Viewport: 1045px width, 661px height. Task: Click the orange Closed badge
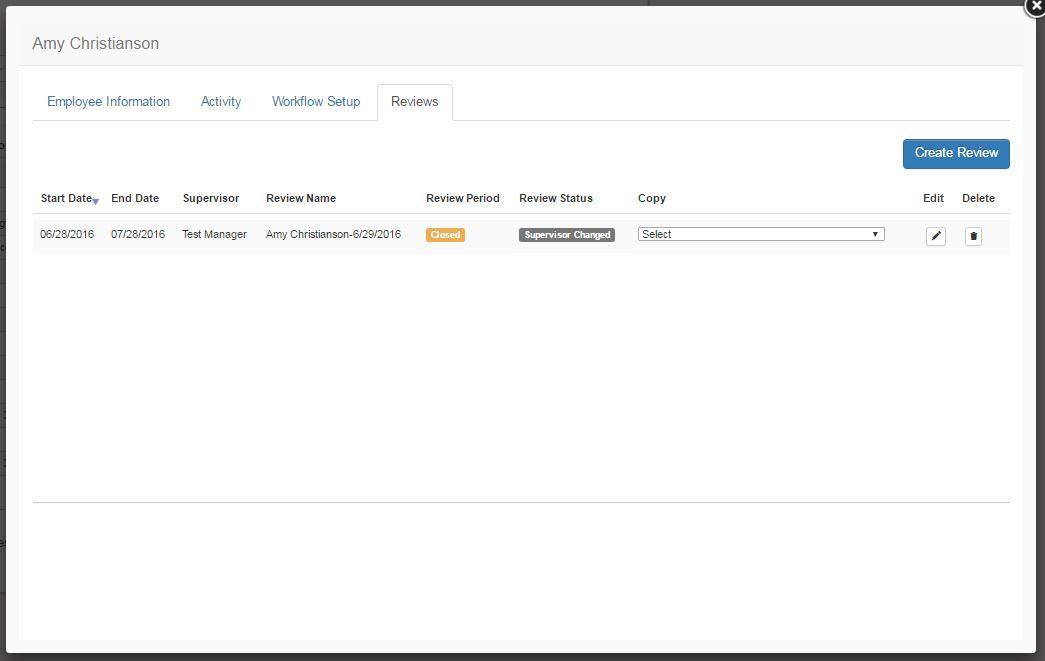point(445,235)
